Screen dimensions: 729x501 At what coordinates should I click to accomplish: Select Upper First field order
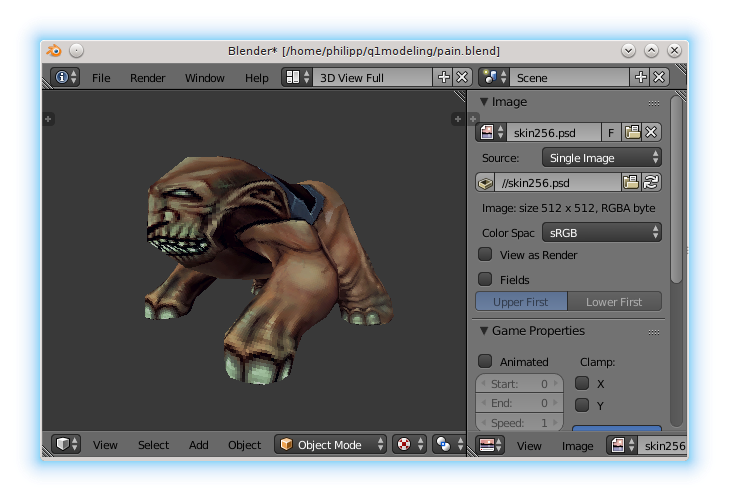[521, 302]
